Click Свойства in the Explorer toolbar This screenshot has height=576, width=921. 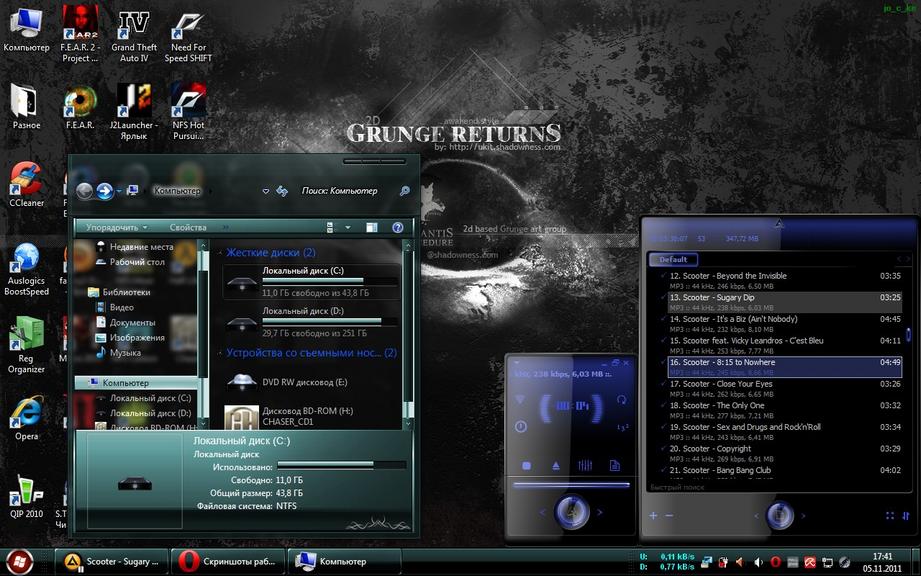click(x=188, y=227)
